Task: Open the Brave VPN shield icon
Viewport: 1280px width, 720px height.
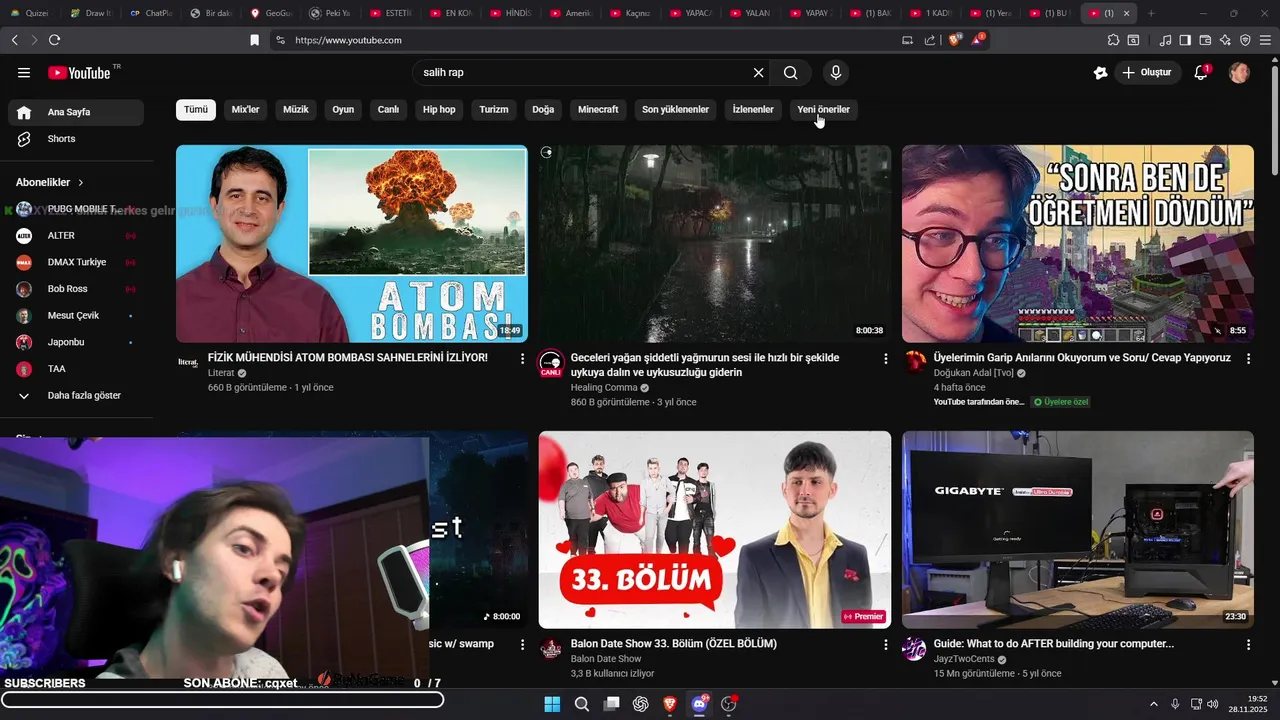Action: tap(1245, 40)
